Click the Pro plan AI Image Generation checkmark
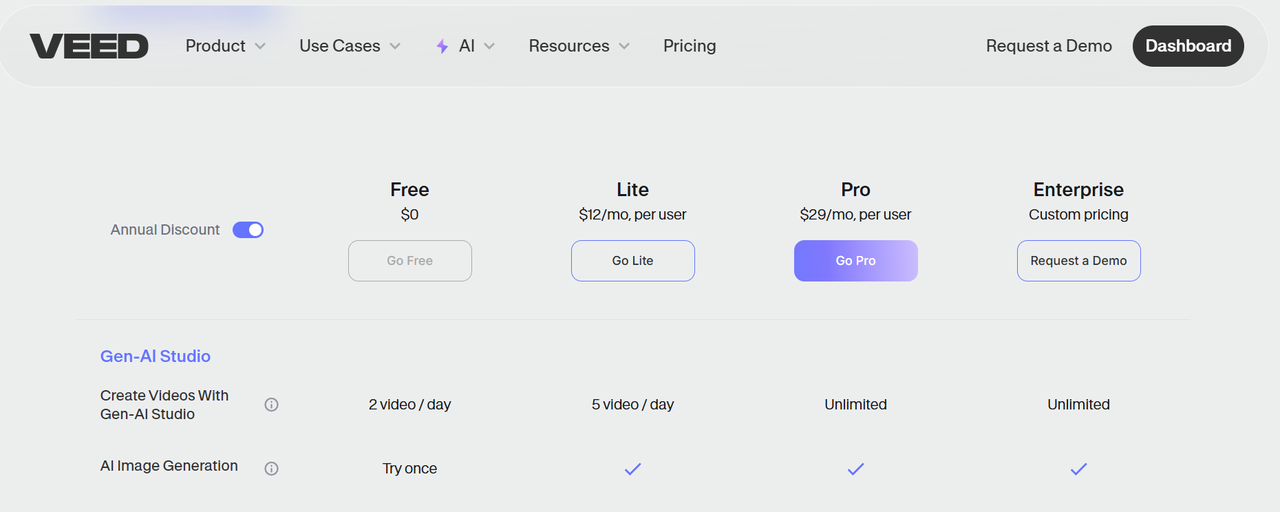 click(855, 468)
